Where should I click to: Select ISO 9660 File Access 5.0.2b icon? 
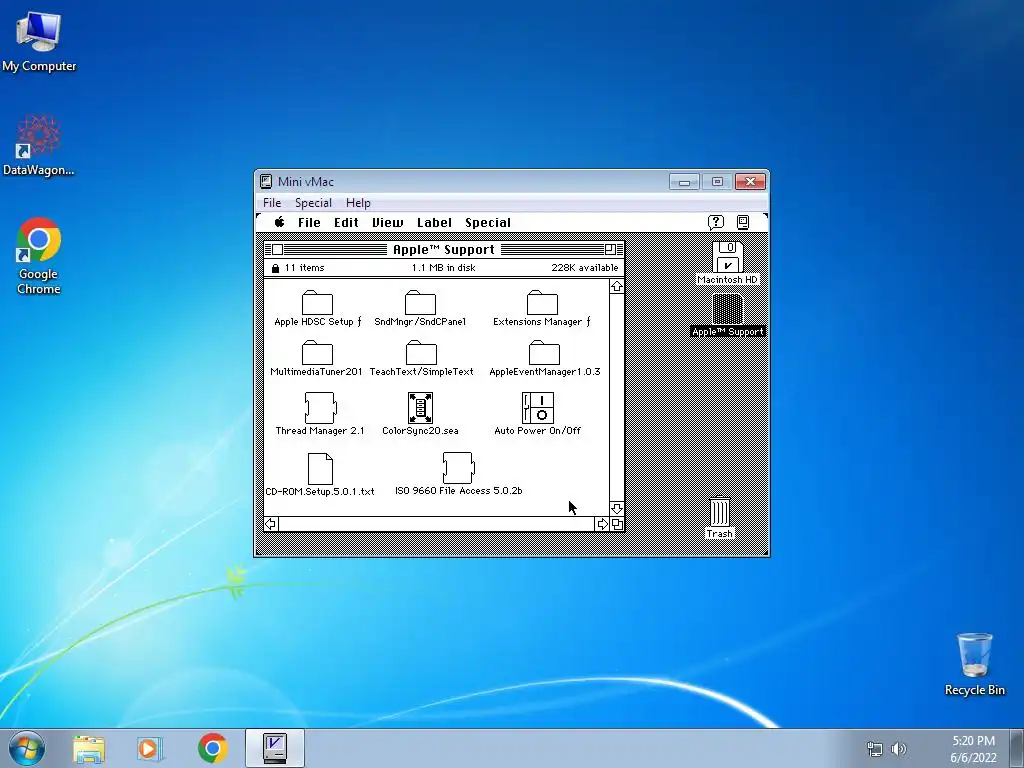(458, 468)
